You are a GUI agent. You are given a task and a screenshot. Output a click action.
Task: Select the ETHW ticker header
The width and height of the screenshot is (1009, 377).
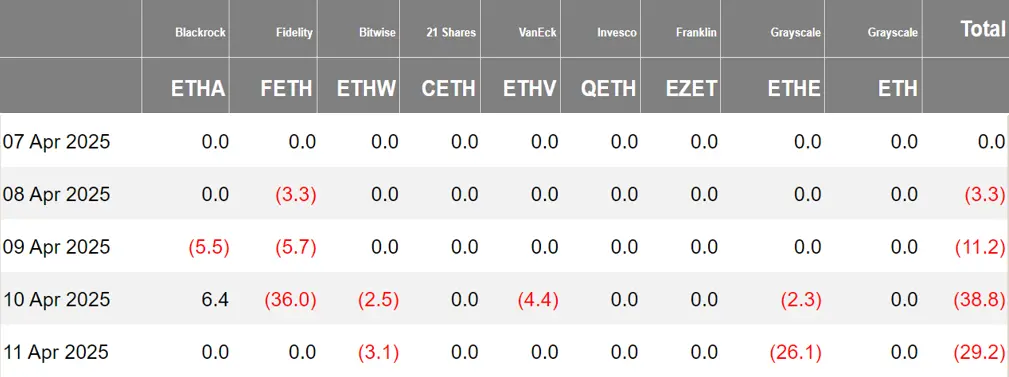[367, 89]
